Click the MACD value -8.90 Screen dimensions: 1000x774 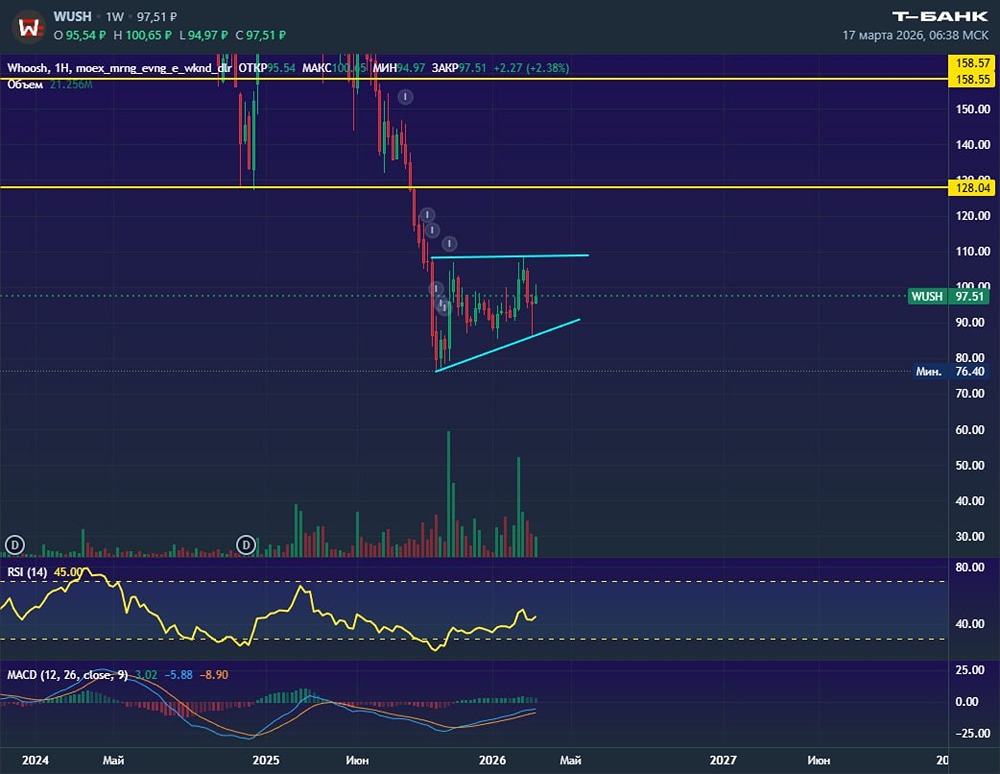(214, 675)
